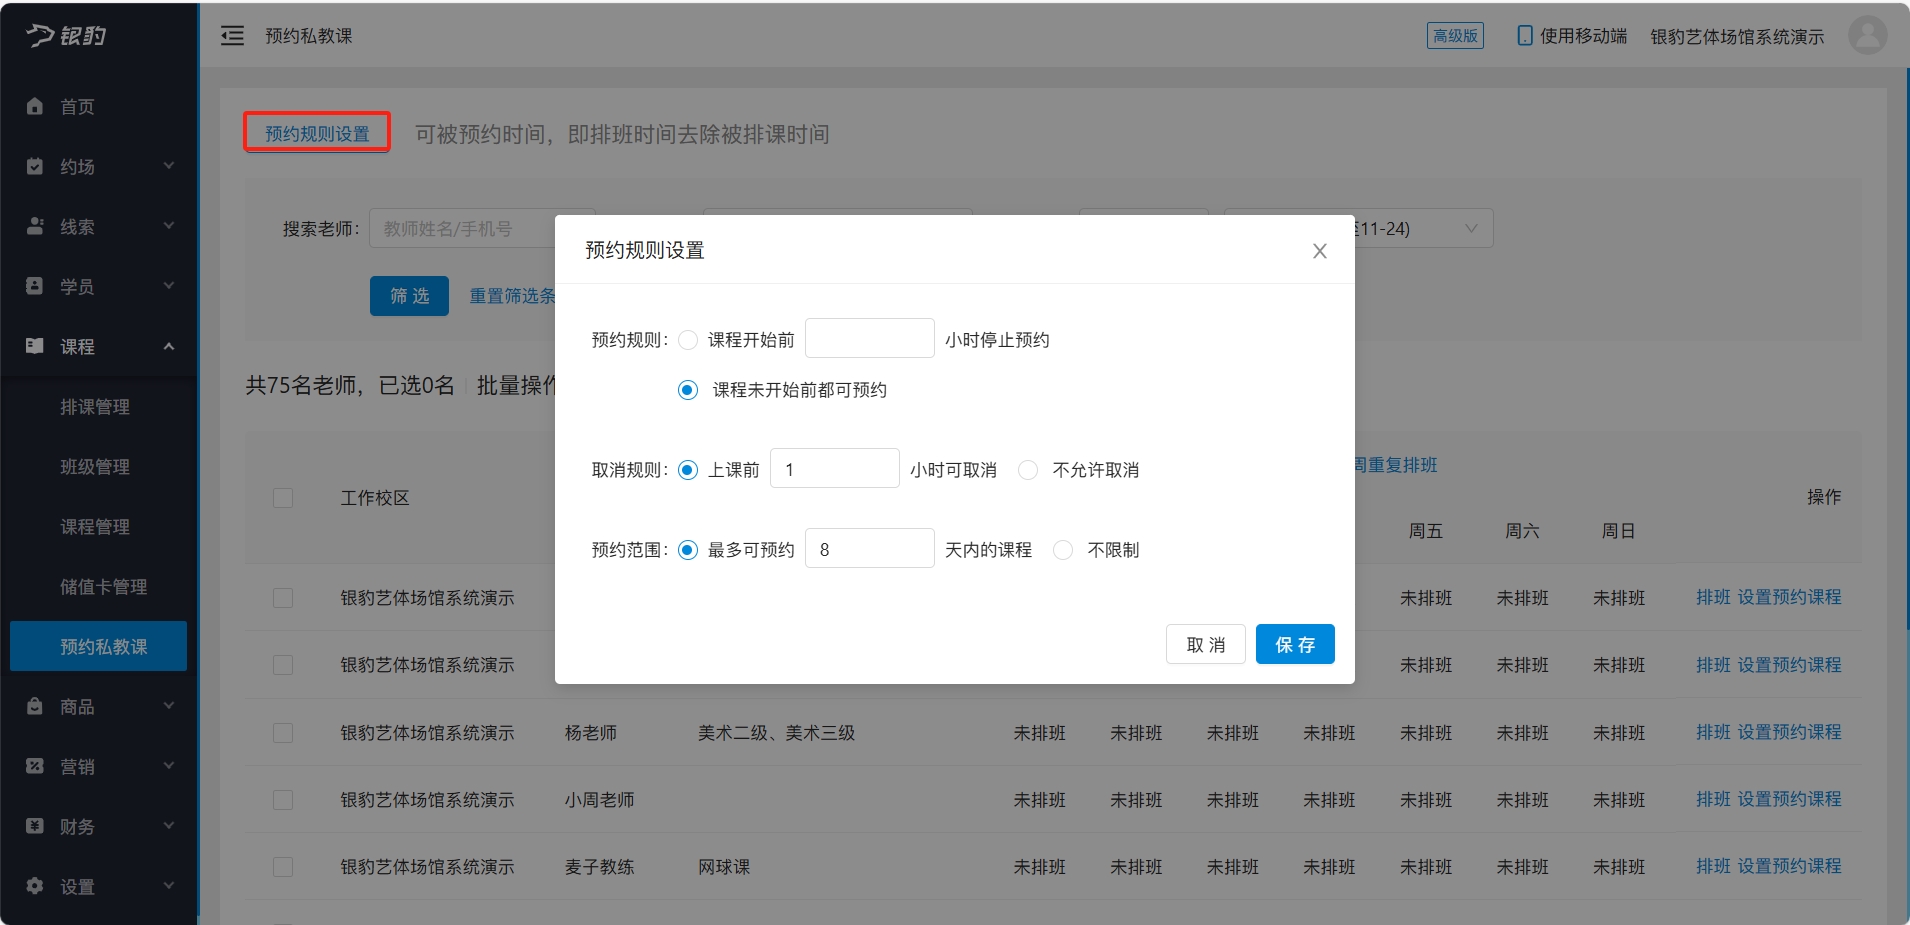The image size is (1910, 925).
Task: Click the 财务 finance icon in sidebar
Action: click(x=35, y=826)
